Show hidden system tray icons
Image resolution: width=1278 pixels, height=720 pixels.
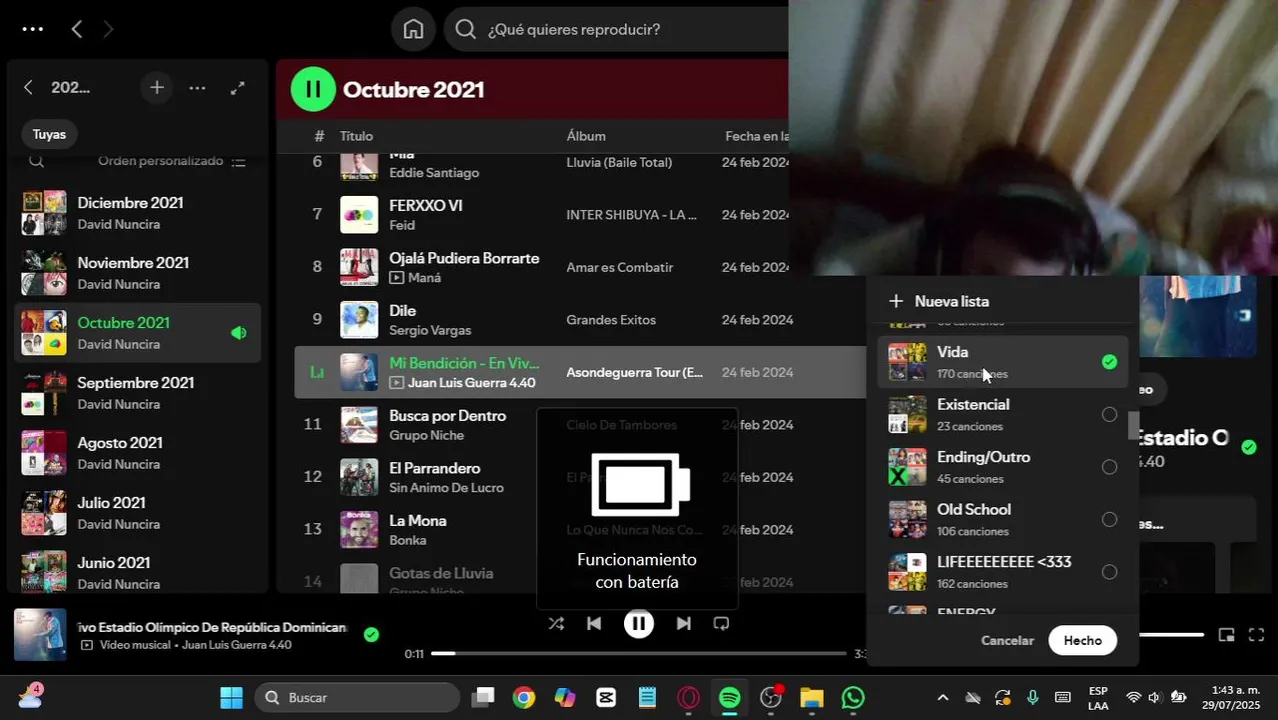pyautogui.click(x=942, y=697)
